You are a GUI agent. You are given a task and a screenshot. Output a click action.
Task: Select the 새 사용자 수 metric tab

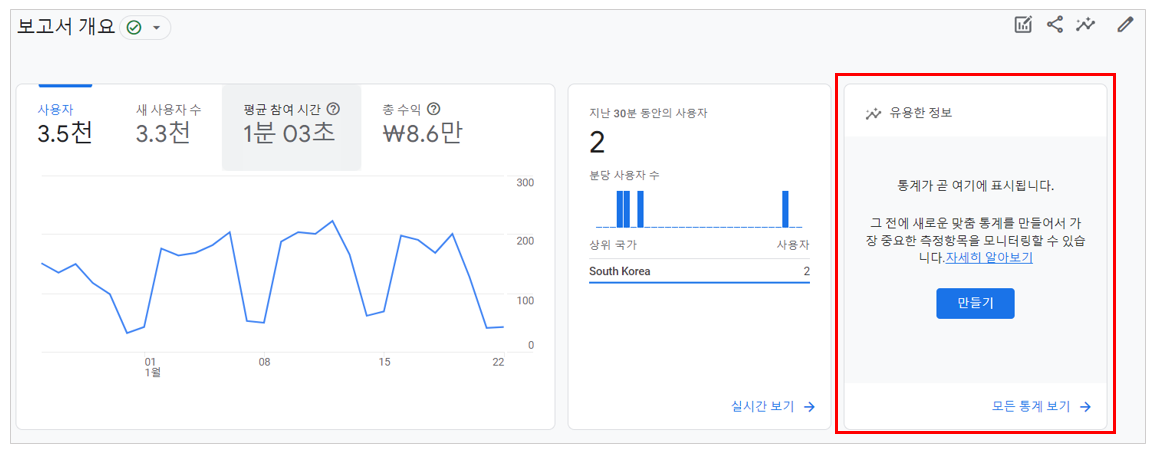point(169,126)
